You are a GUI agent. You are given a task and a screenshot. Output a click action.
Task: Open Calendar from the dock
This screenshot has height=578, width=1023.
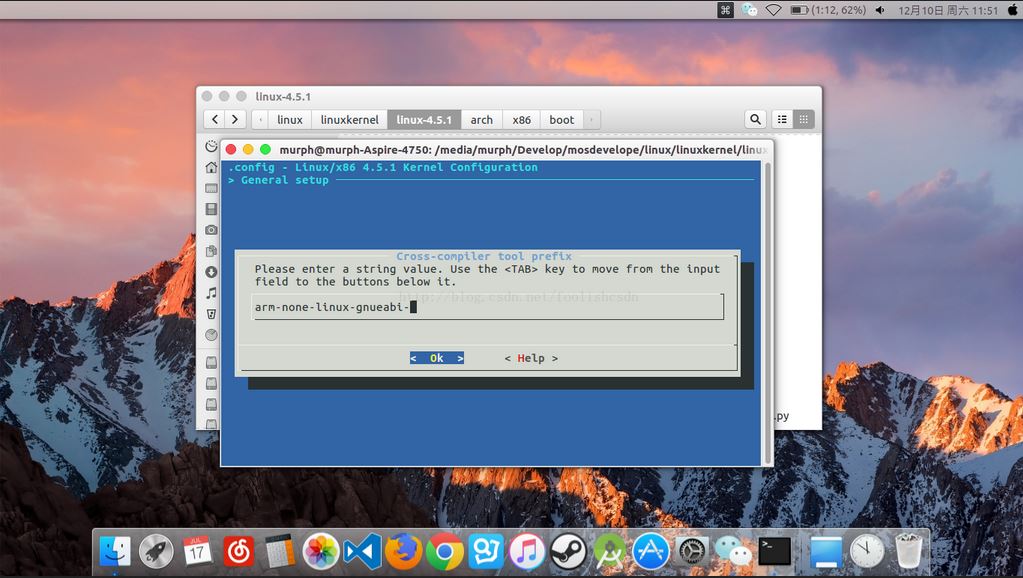tap(197, 552)
